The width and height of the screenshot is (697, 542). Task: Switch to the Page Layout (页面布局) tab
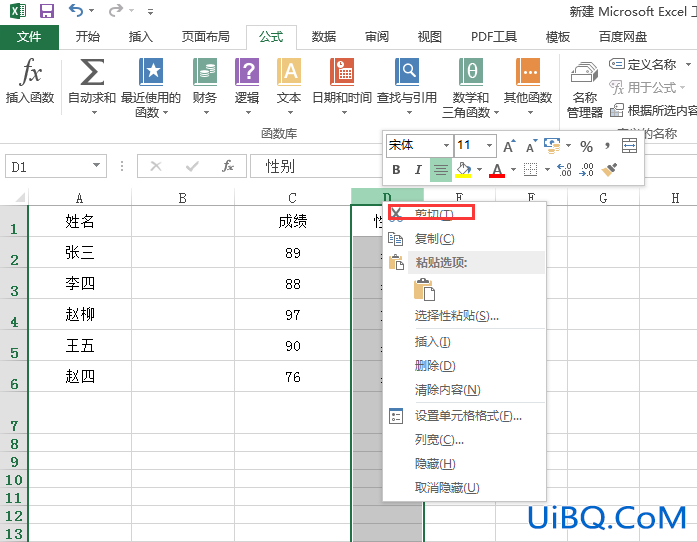205,36
